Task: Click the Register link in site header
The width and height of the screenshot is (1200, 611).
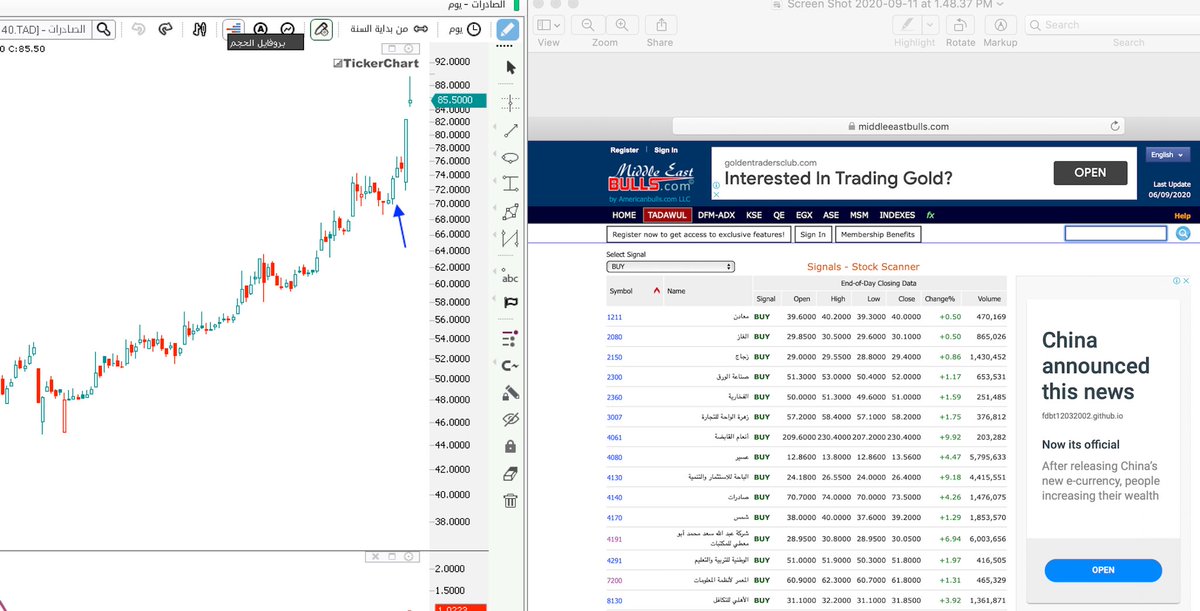Action: [x=624, y=150]
